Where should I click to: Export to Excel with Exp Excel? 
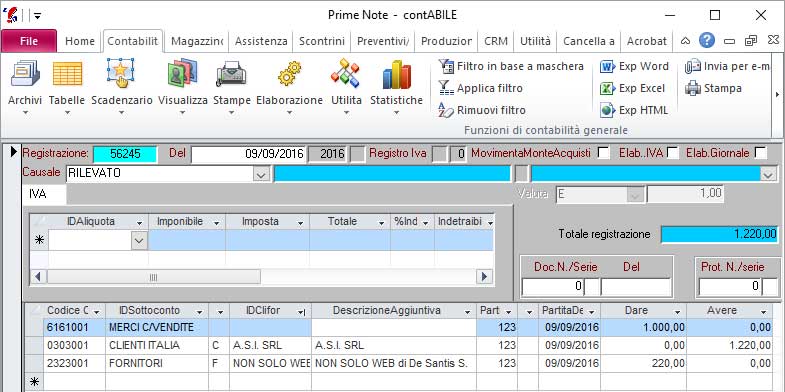[633, 88]
